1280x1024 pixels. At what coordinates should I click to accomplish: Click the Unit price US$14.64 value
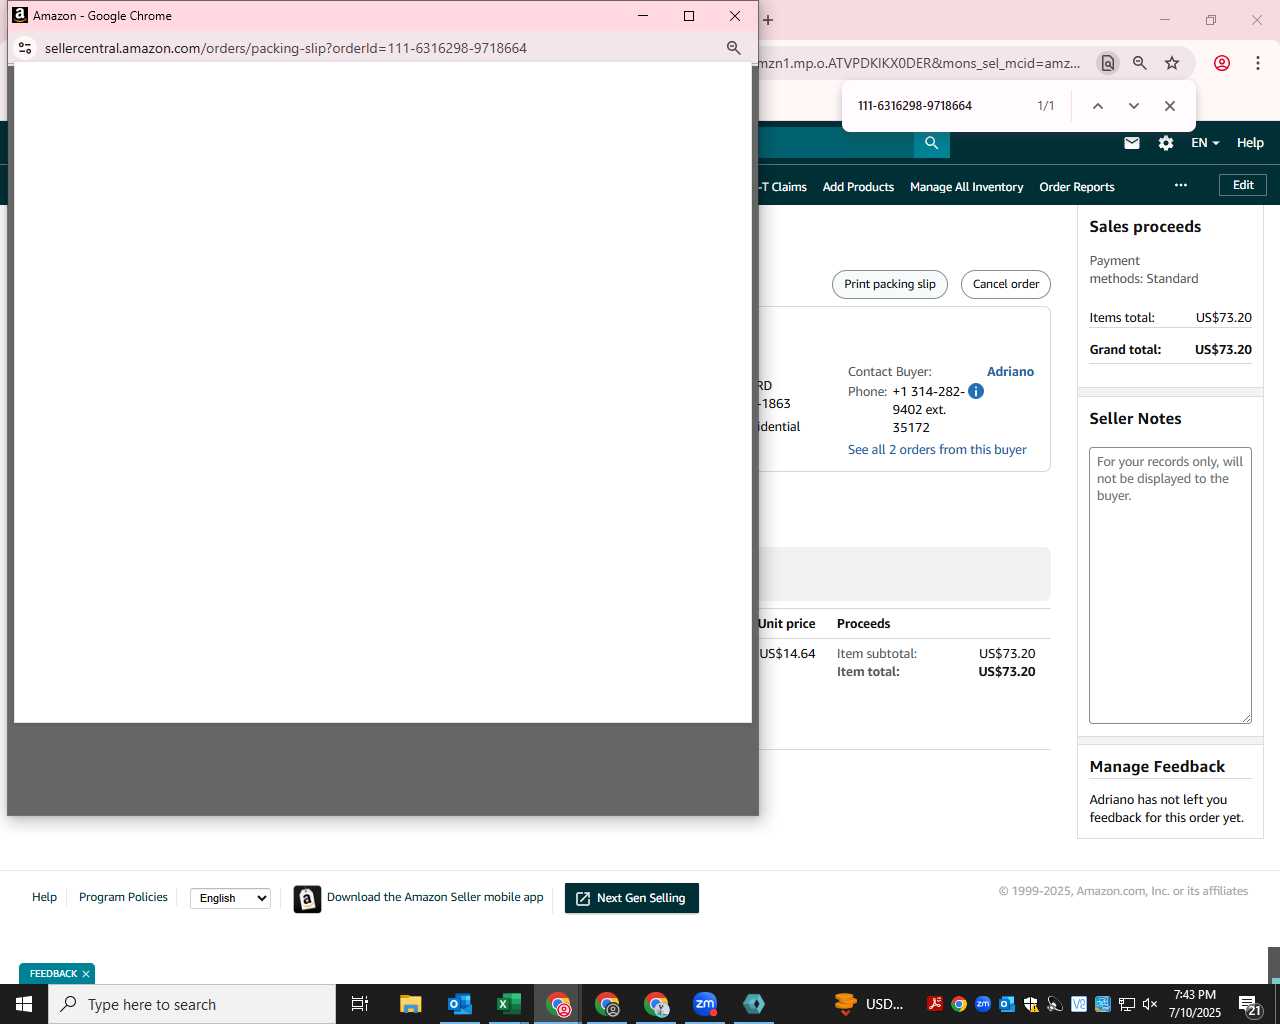click(787, 653)
